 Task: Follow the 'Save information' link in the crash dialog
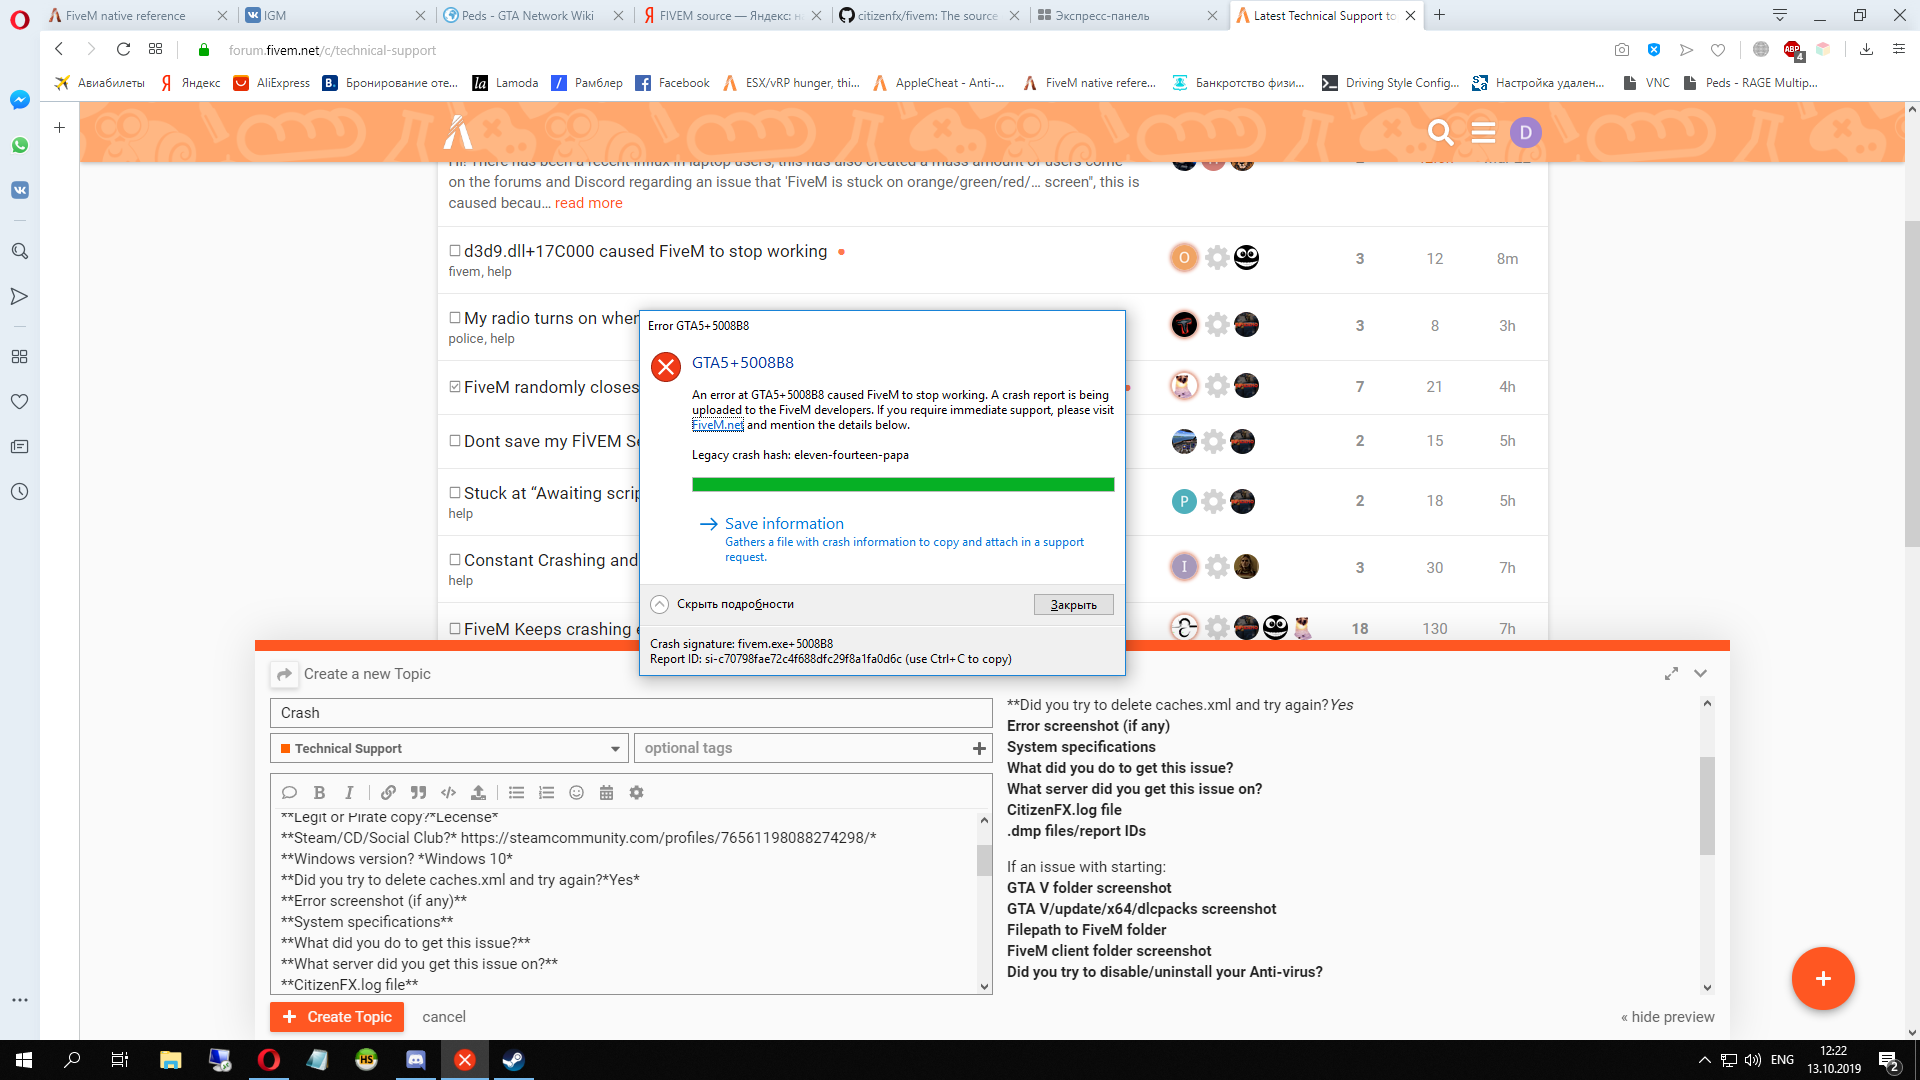783,523
